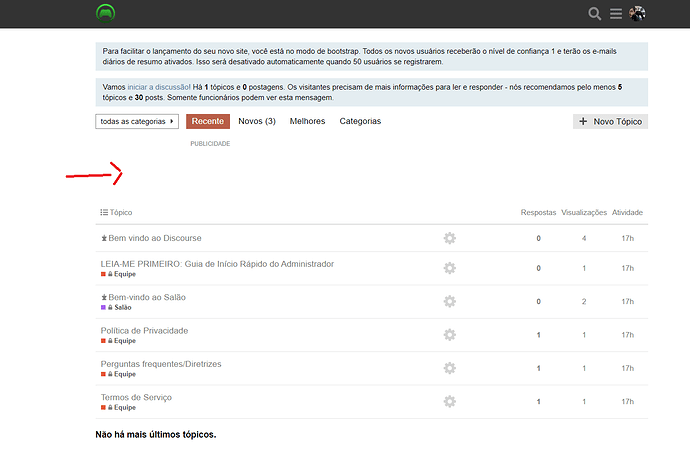
Task: Click views count 2 on Bem-vindo ao Salão row
Action: (x=584, y=302)
